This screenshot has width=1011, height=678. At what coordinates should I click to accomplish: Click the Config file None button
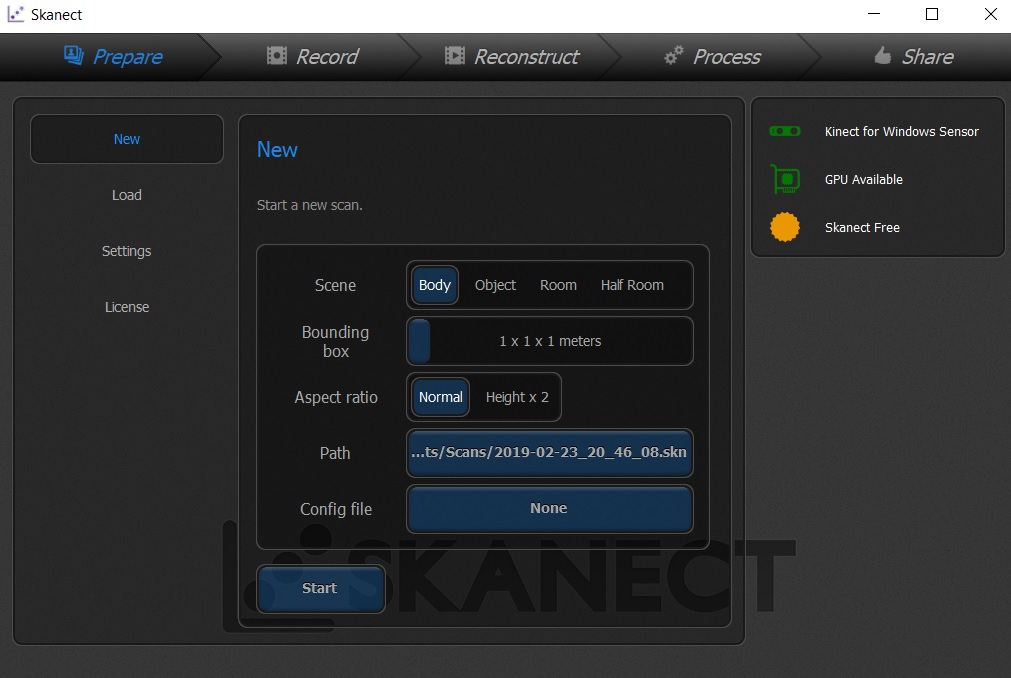tap(550, 508)
